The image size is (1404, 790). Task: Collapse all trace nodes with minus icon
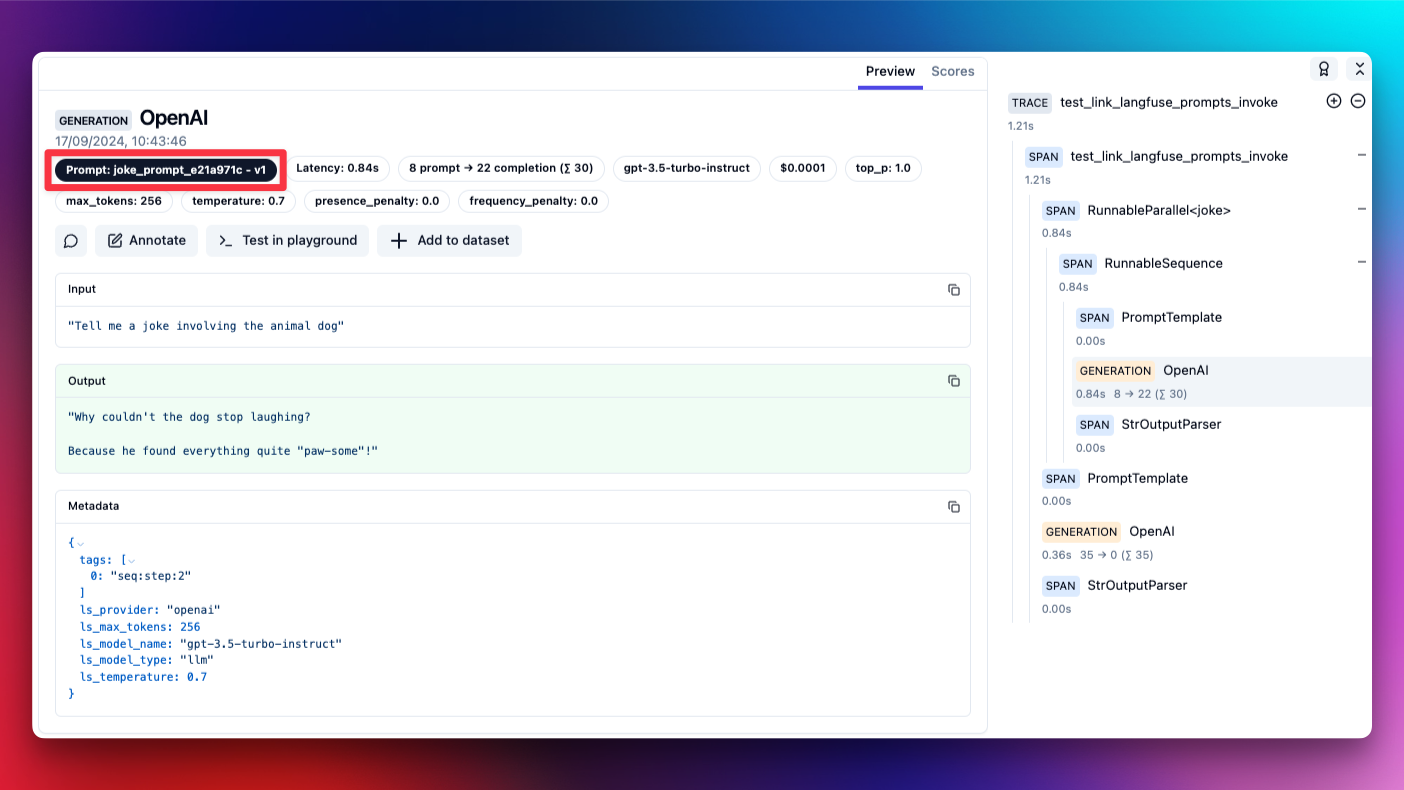(1358, 101)
